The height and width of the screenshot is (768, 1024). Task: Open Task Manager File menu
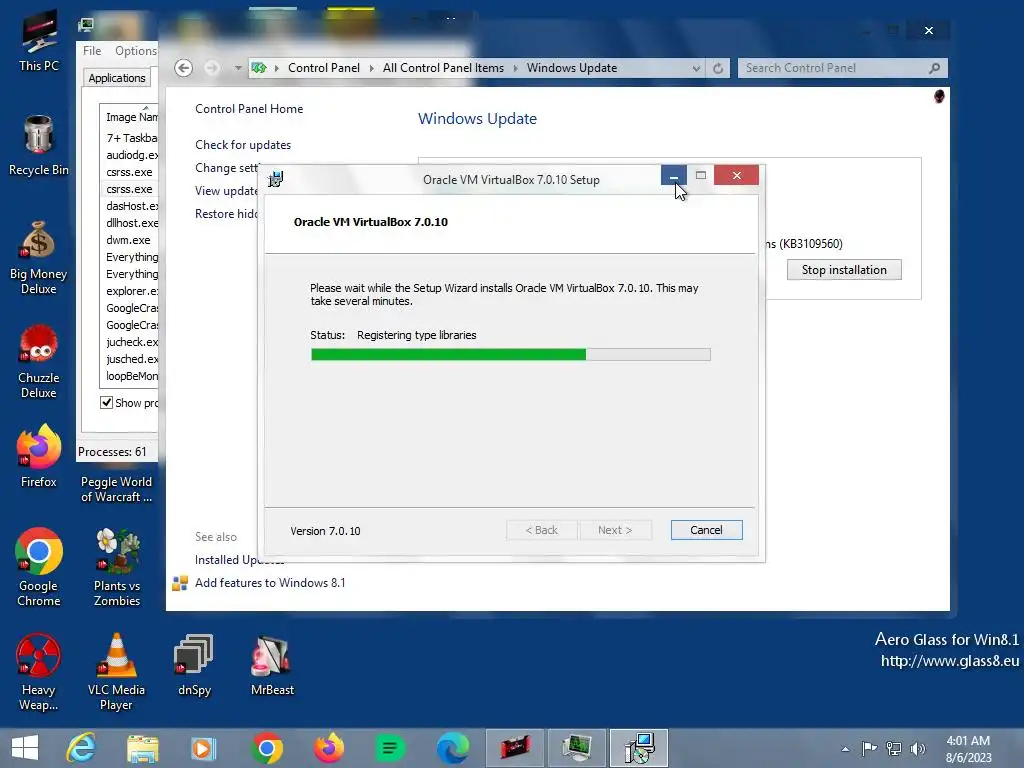[92, 50]
